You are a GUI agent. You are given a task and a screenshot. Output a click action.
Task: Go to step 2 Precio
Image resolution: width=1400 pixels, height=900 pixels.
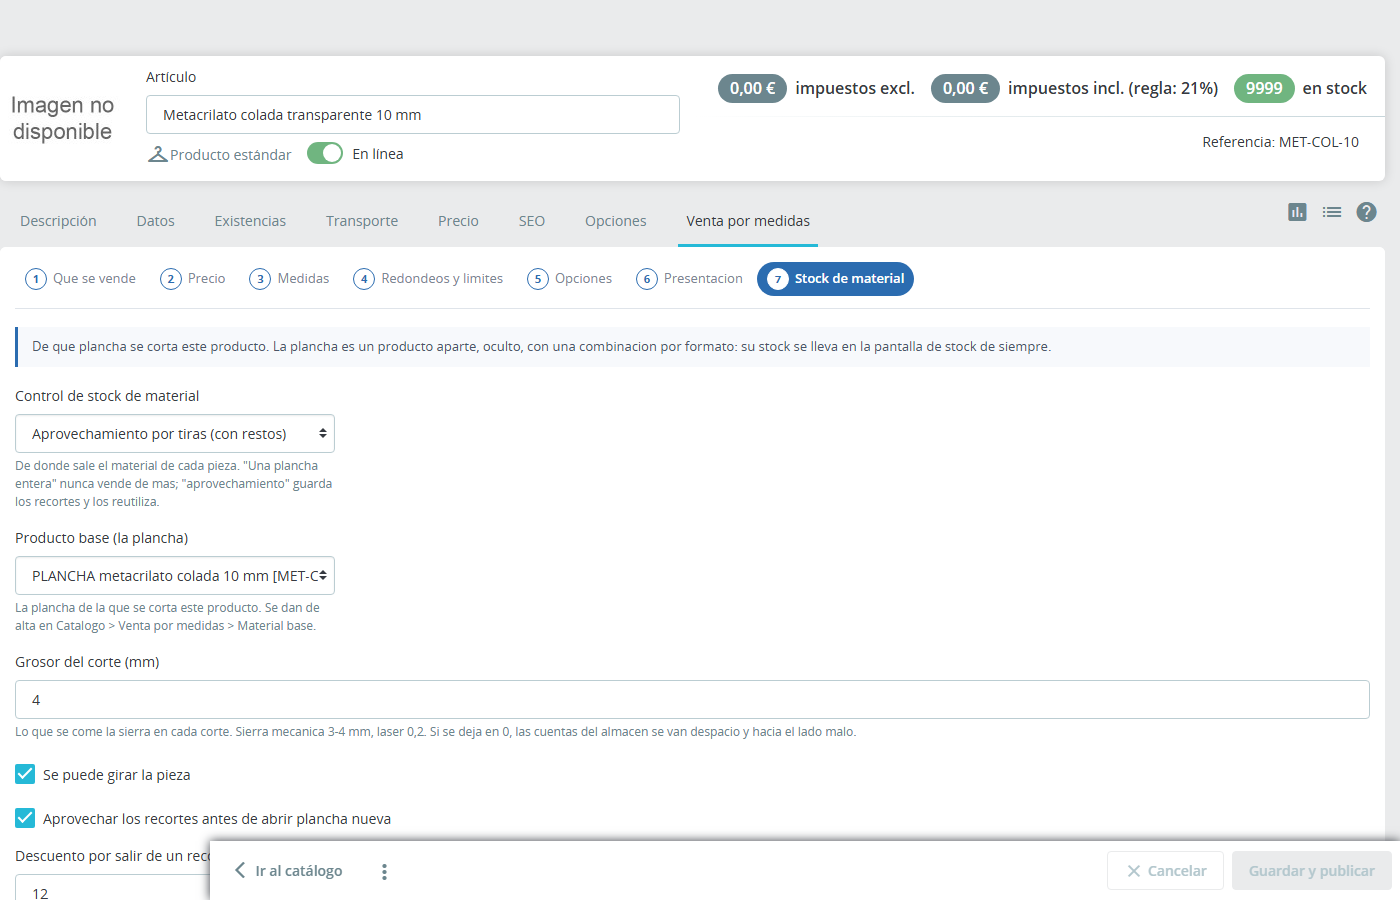point(193,279)
